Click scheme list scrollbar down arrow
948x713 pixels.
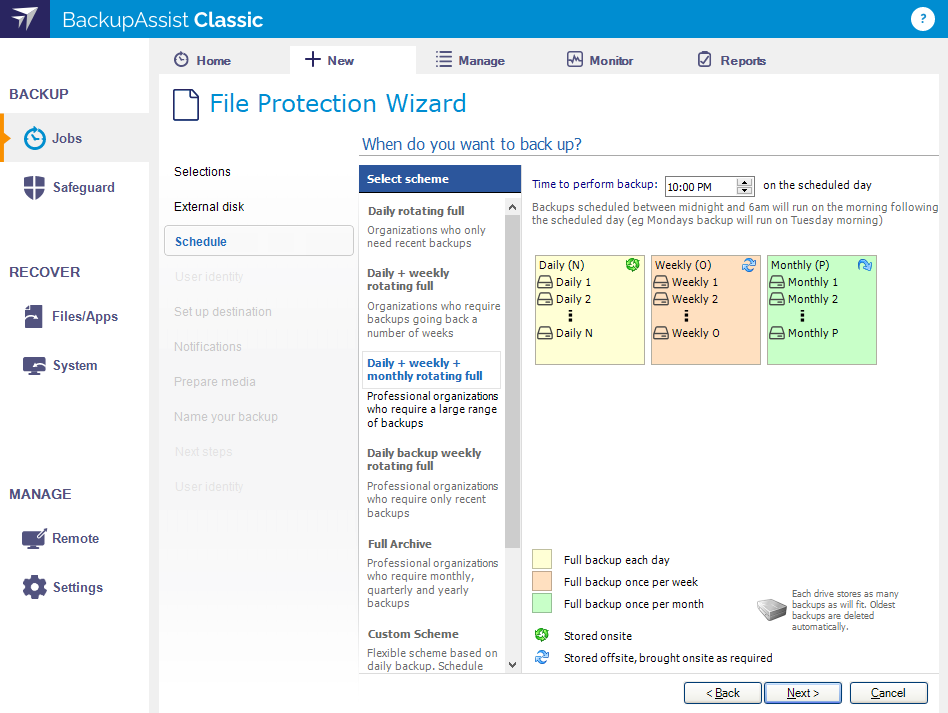tap(513, 665)
